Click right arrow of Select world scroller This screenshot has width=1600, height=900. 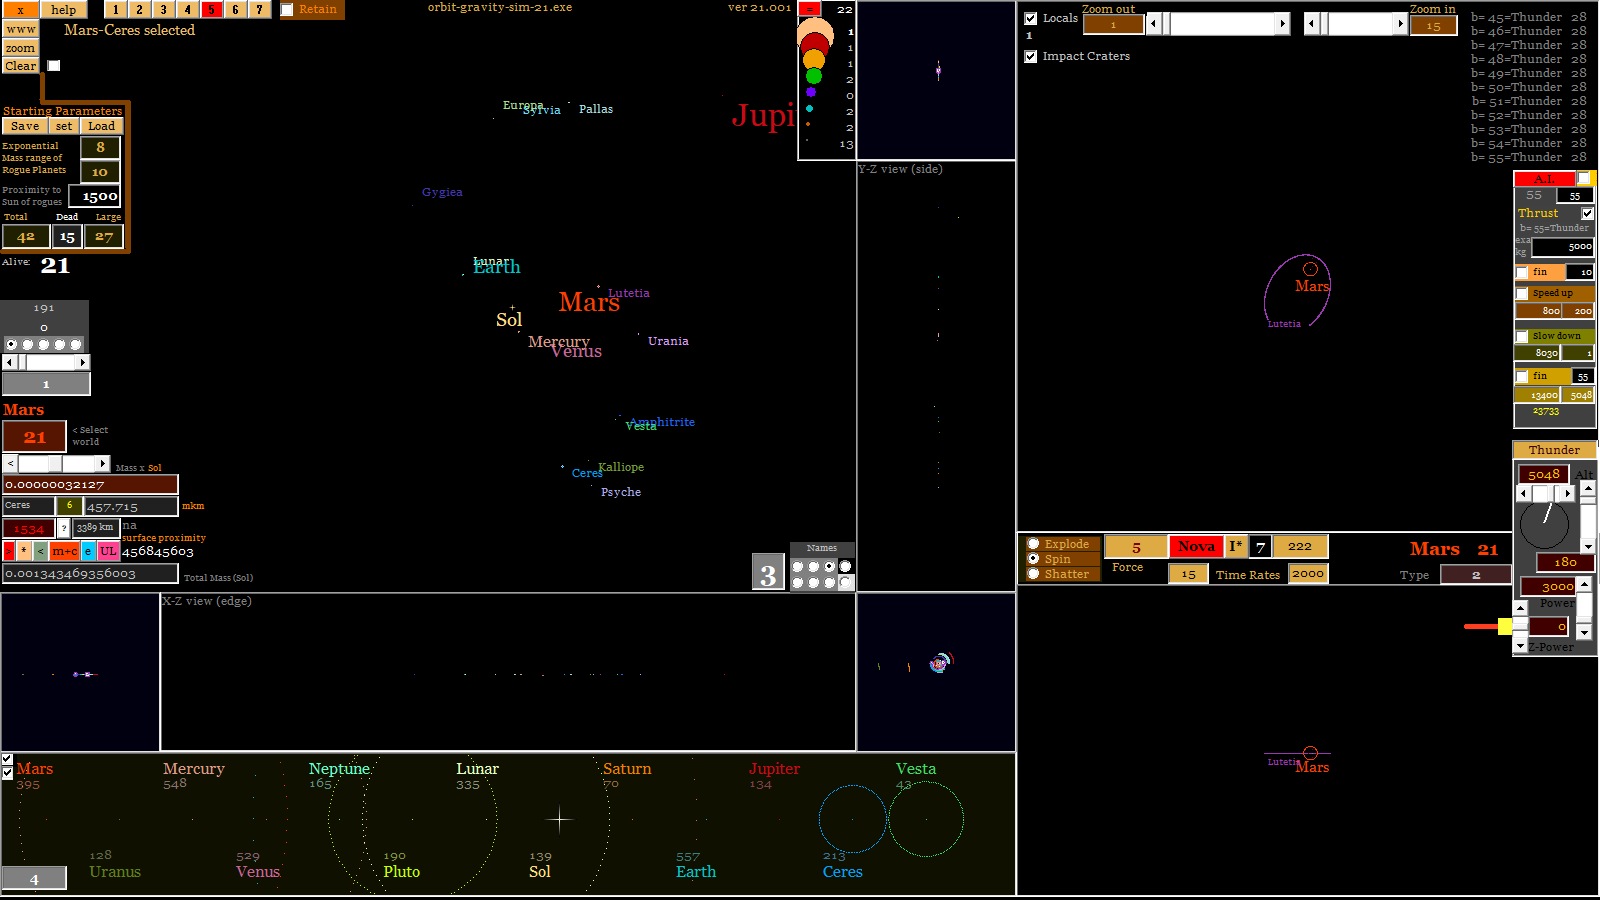point(102,464)
